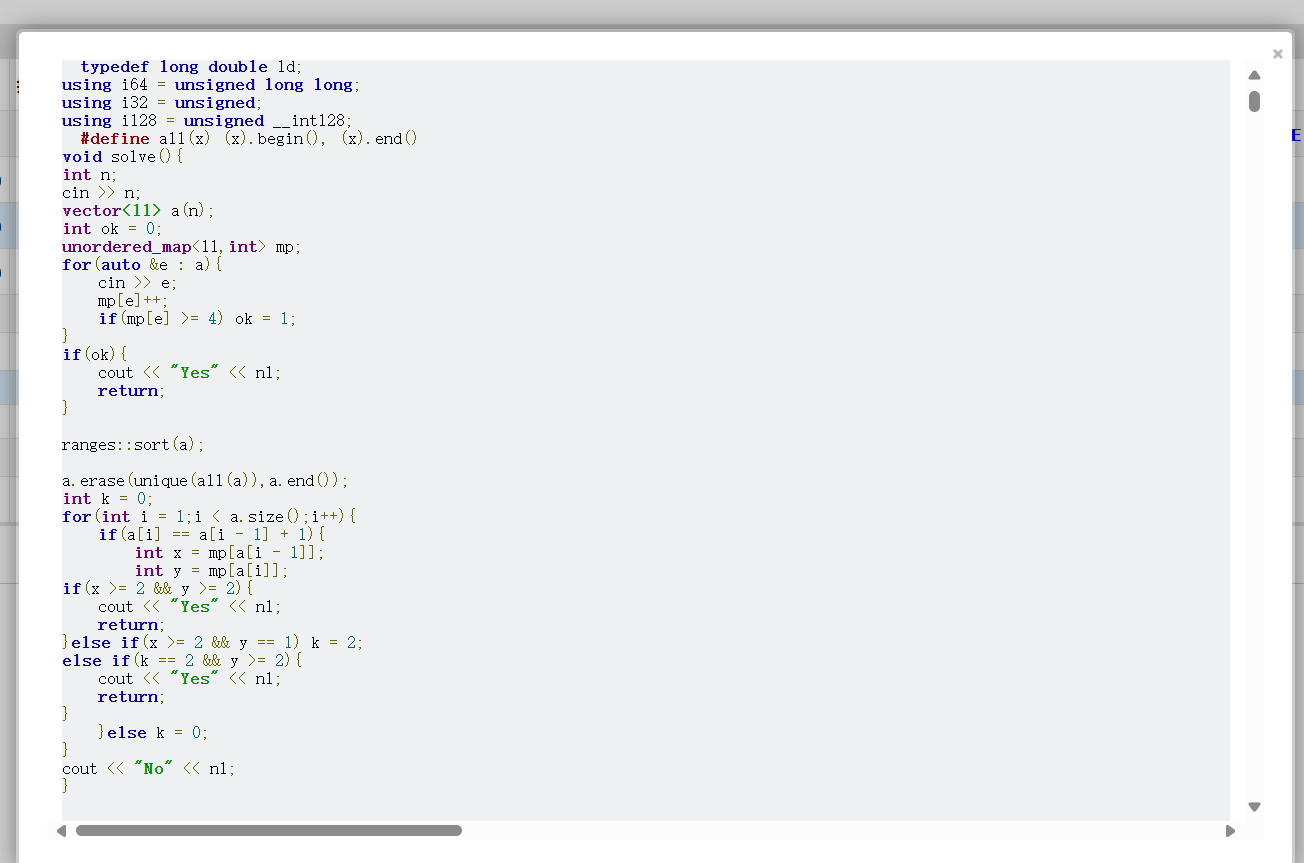This screenshot has height=863, width=1304.
Task: Click the 'int x = mp[a[i - 1]];' line
Action: pos(230,553)
